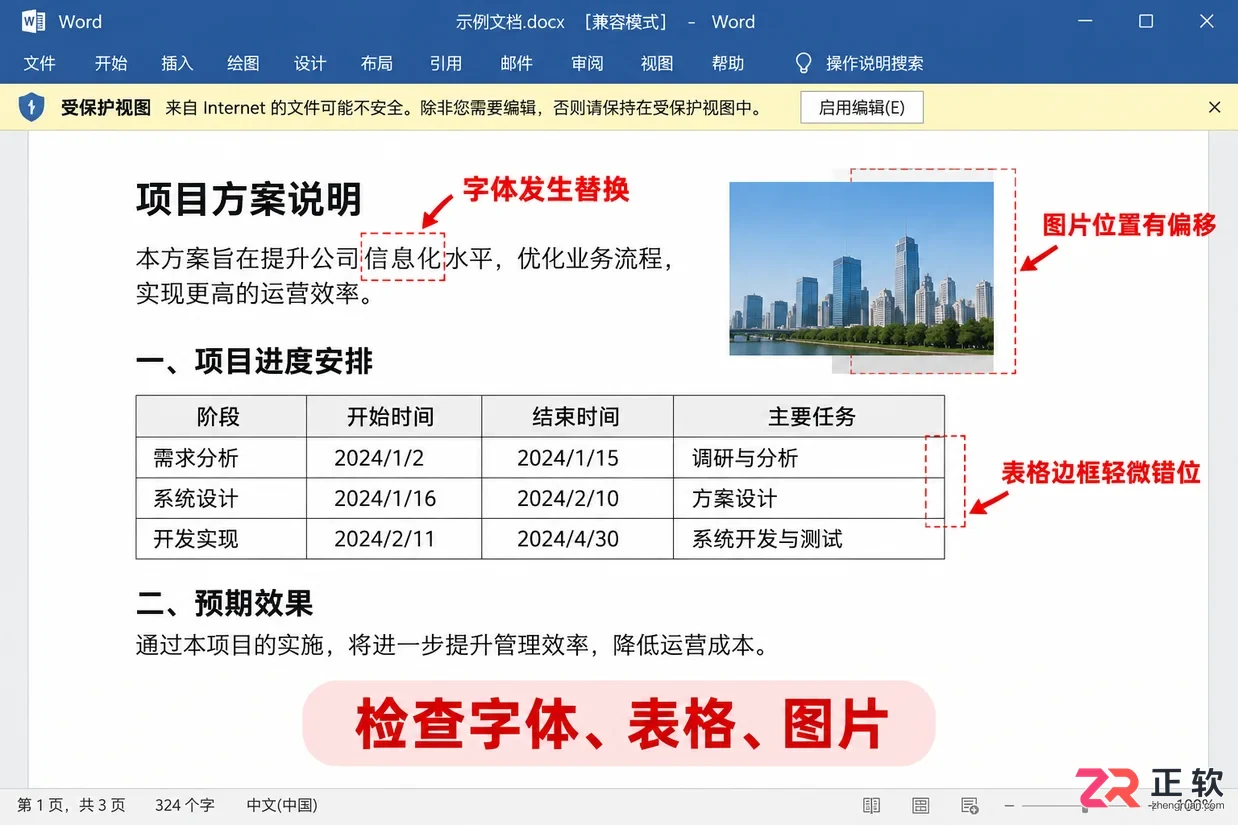The height and width of the screenshot is (825, 1238).
Task: Close the protected view message bar
Action: (1214, 107)
